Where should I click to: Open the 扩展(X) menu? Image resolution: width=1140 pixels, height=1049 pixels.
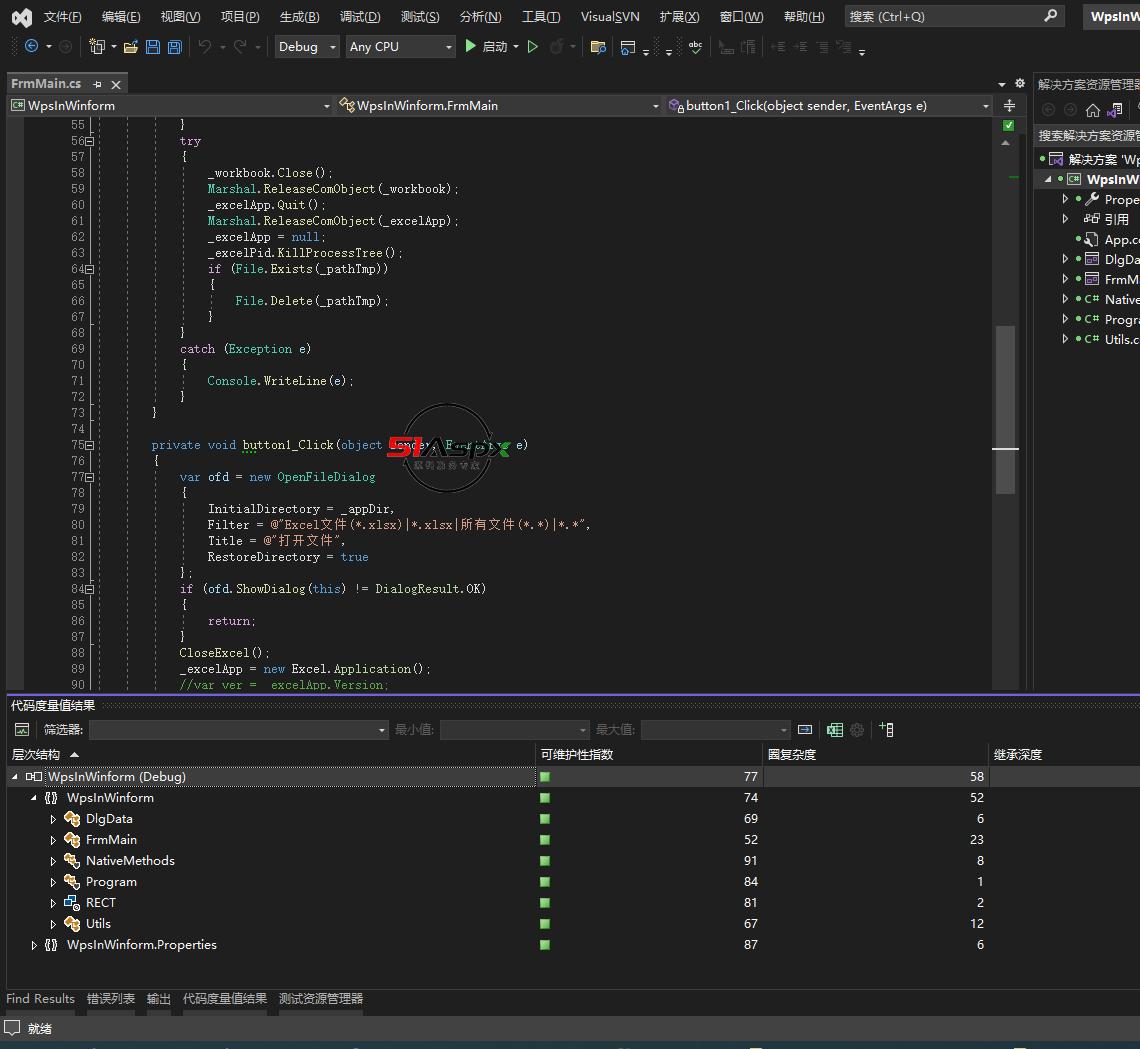tap(679, 17)
